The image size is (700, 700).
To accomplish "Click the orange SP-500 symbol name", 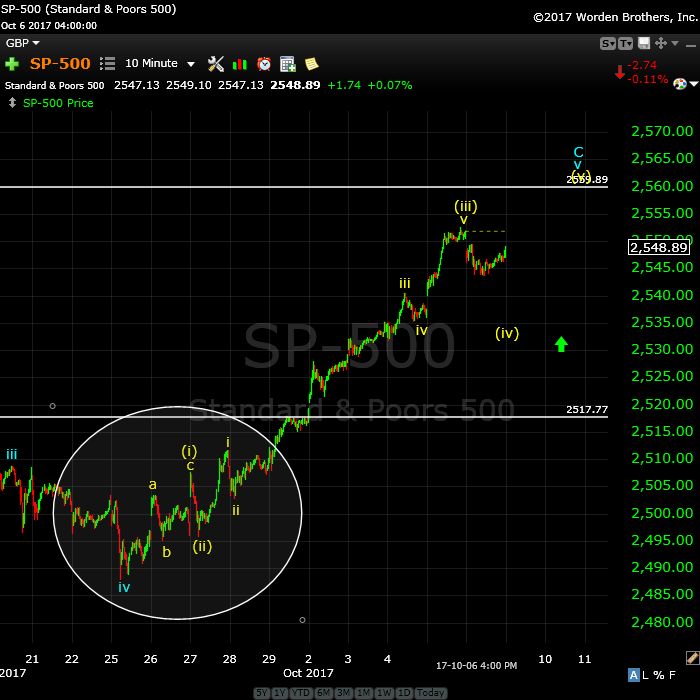I will (60, 63).
